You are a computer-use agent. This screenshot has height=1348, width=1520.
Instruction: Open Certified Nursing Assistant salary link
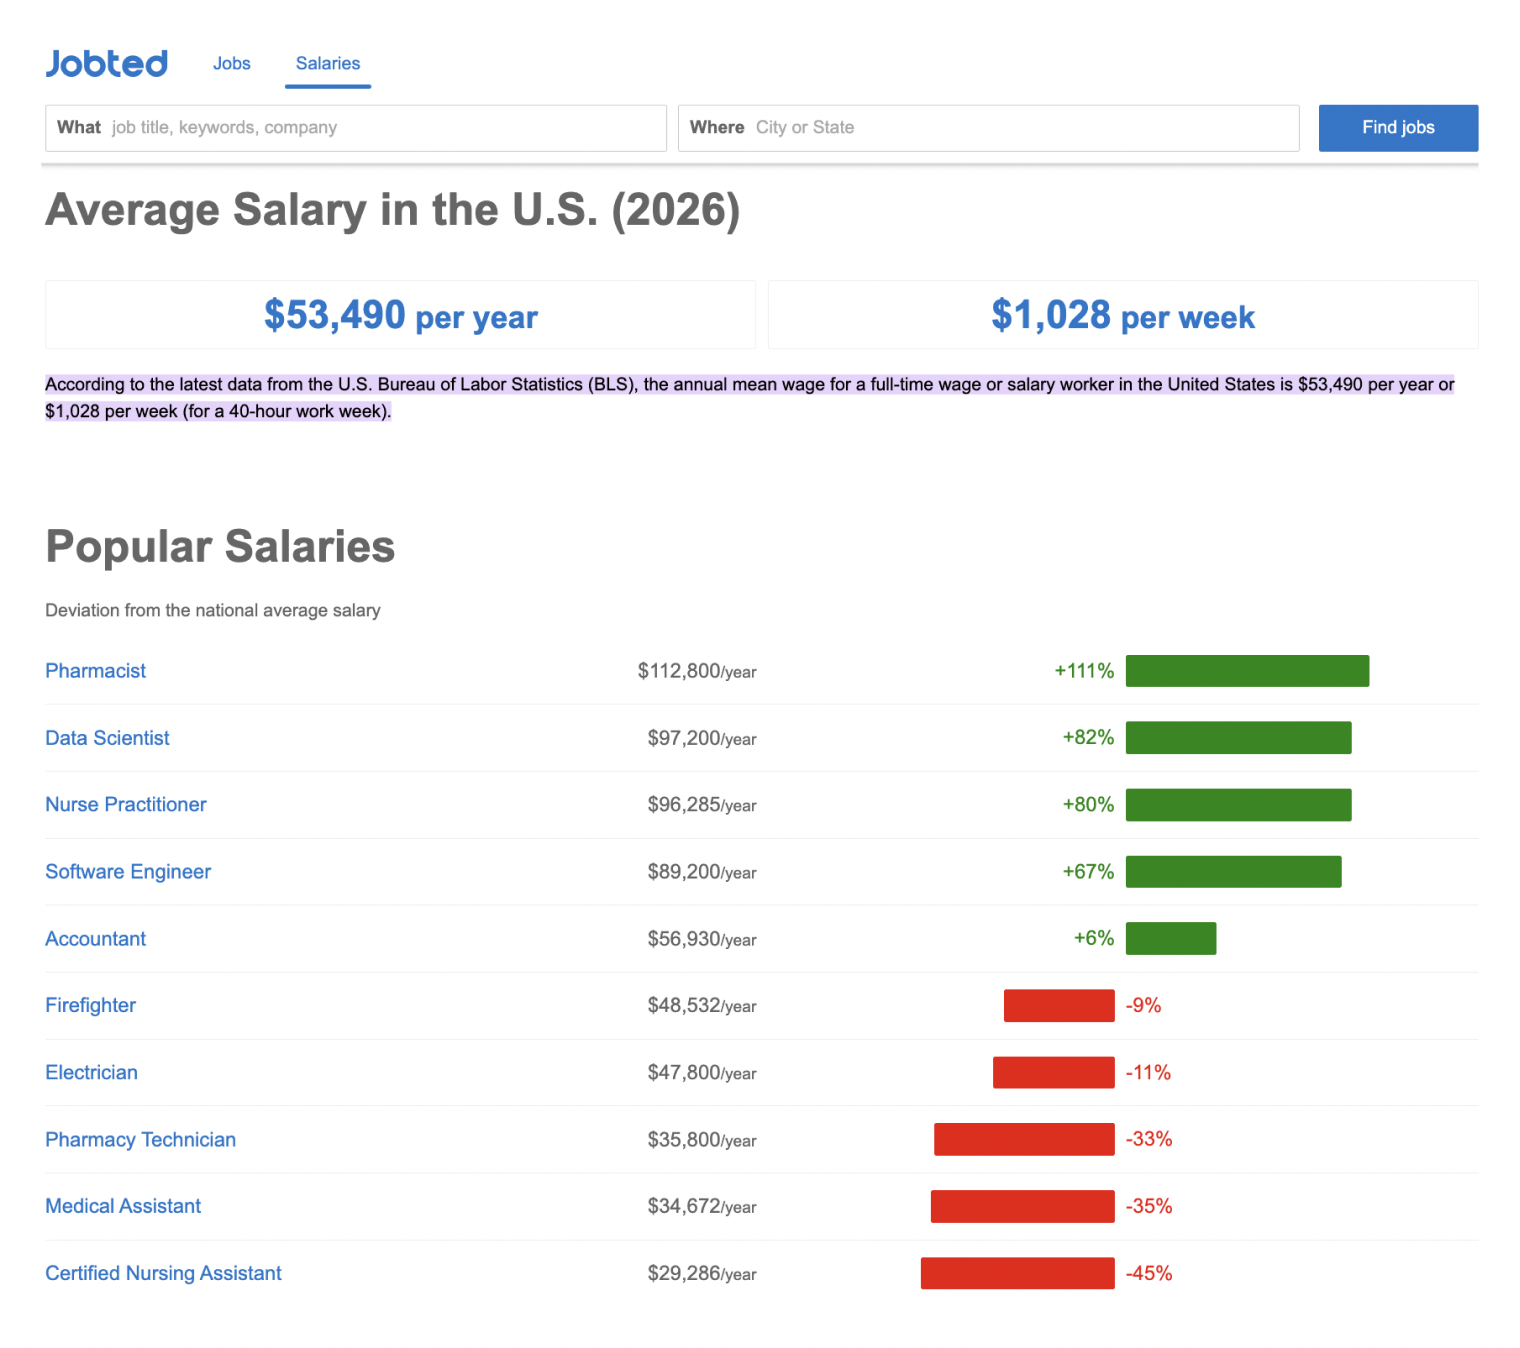[163, 1273]
